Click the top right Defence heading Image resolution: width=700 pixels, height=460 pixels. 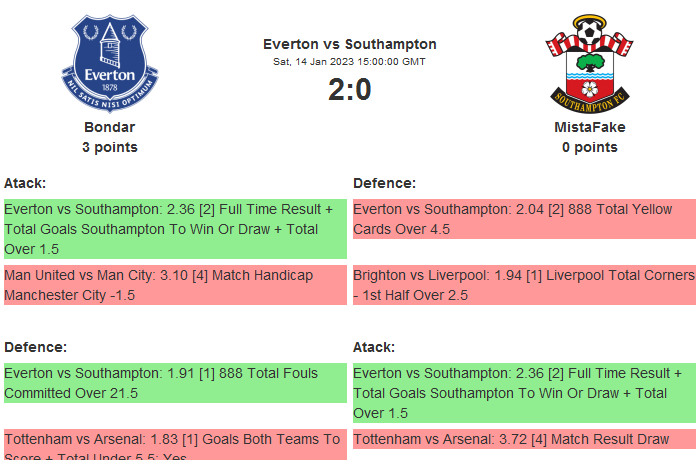(384, 183)
